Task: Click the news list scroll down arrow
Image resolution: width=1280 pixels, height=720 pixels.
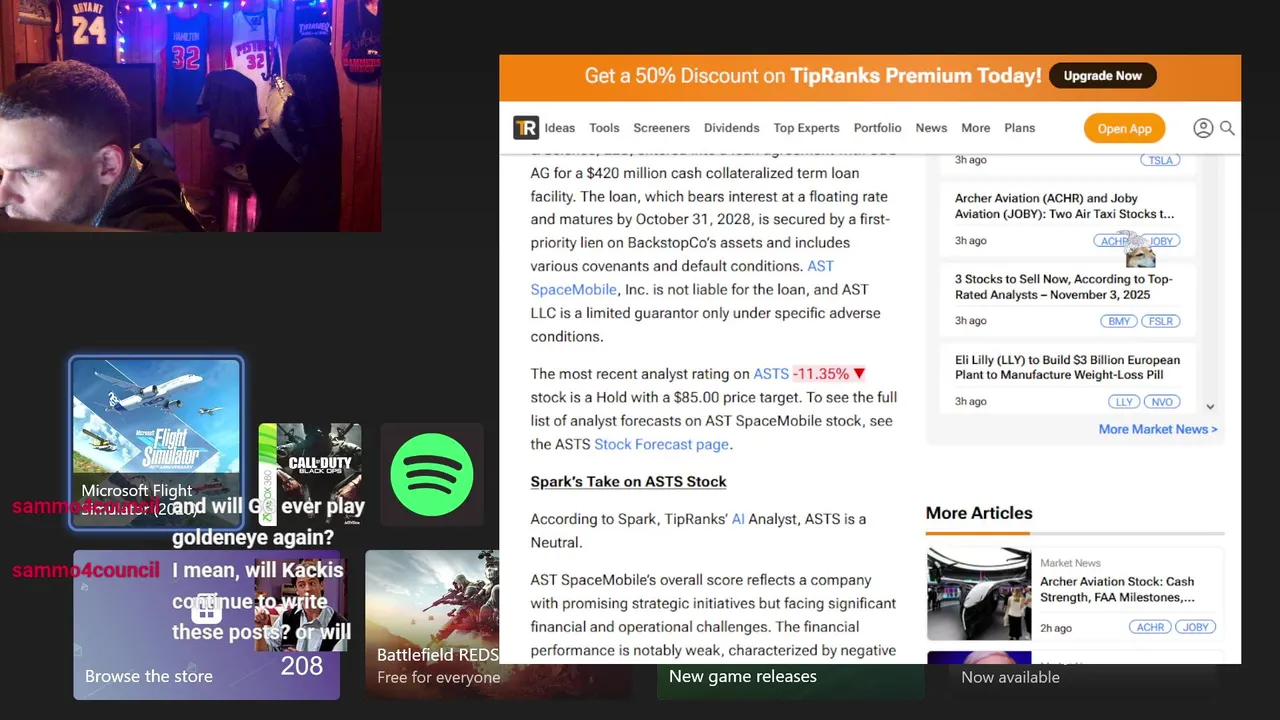Action: [1210, 407]
